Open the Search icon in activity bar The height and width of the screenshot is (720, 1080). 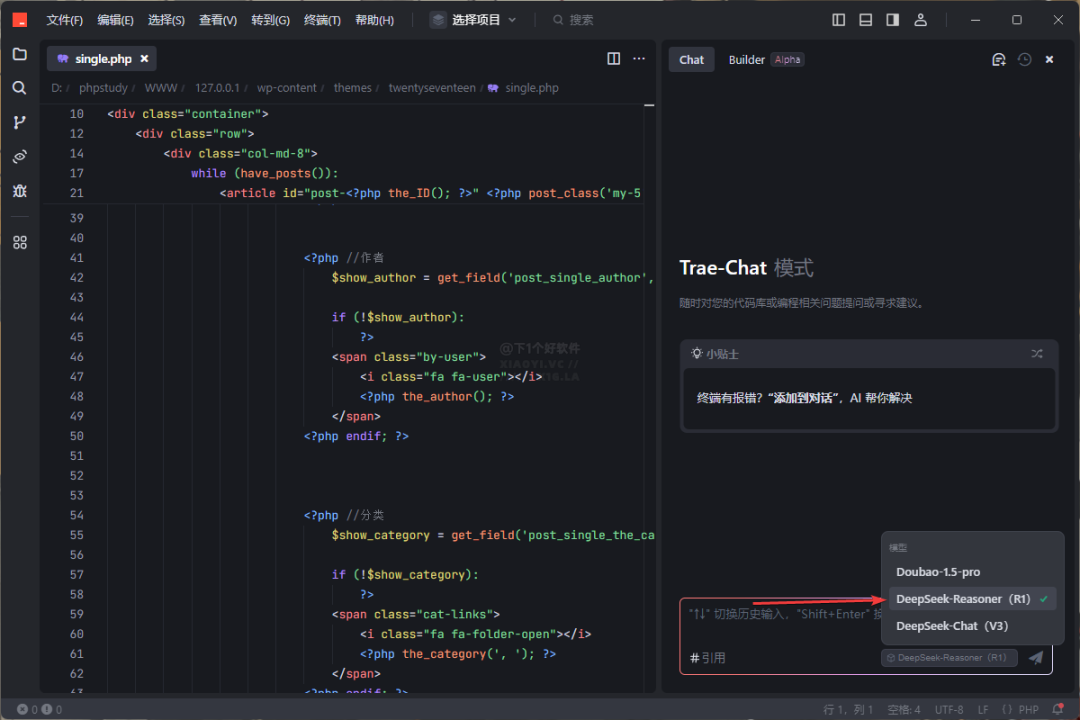[19, 88]
